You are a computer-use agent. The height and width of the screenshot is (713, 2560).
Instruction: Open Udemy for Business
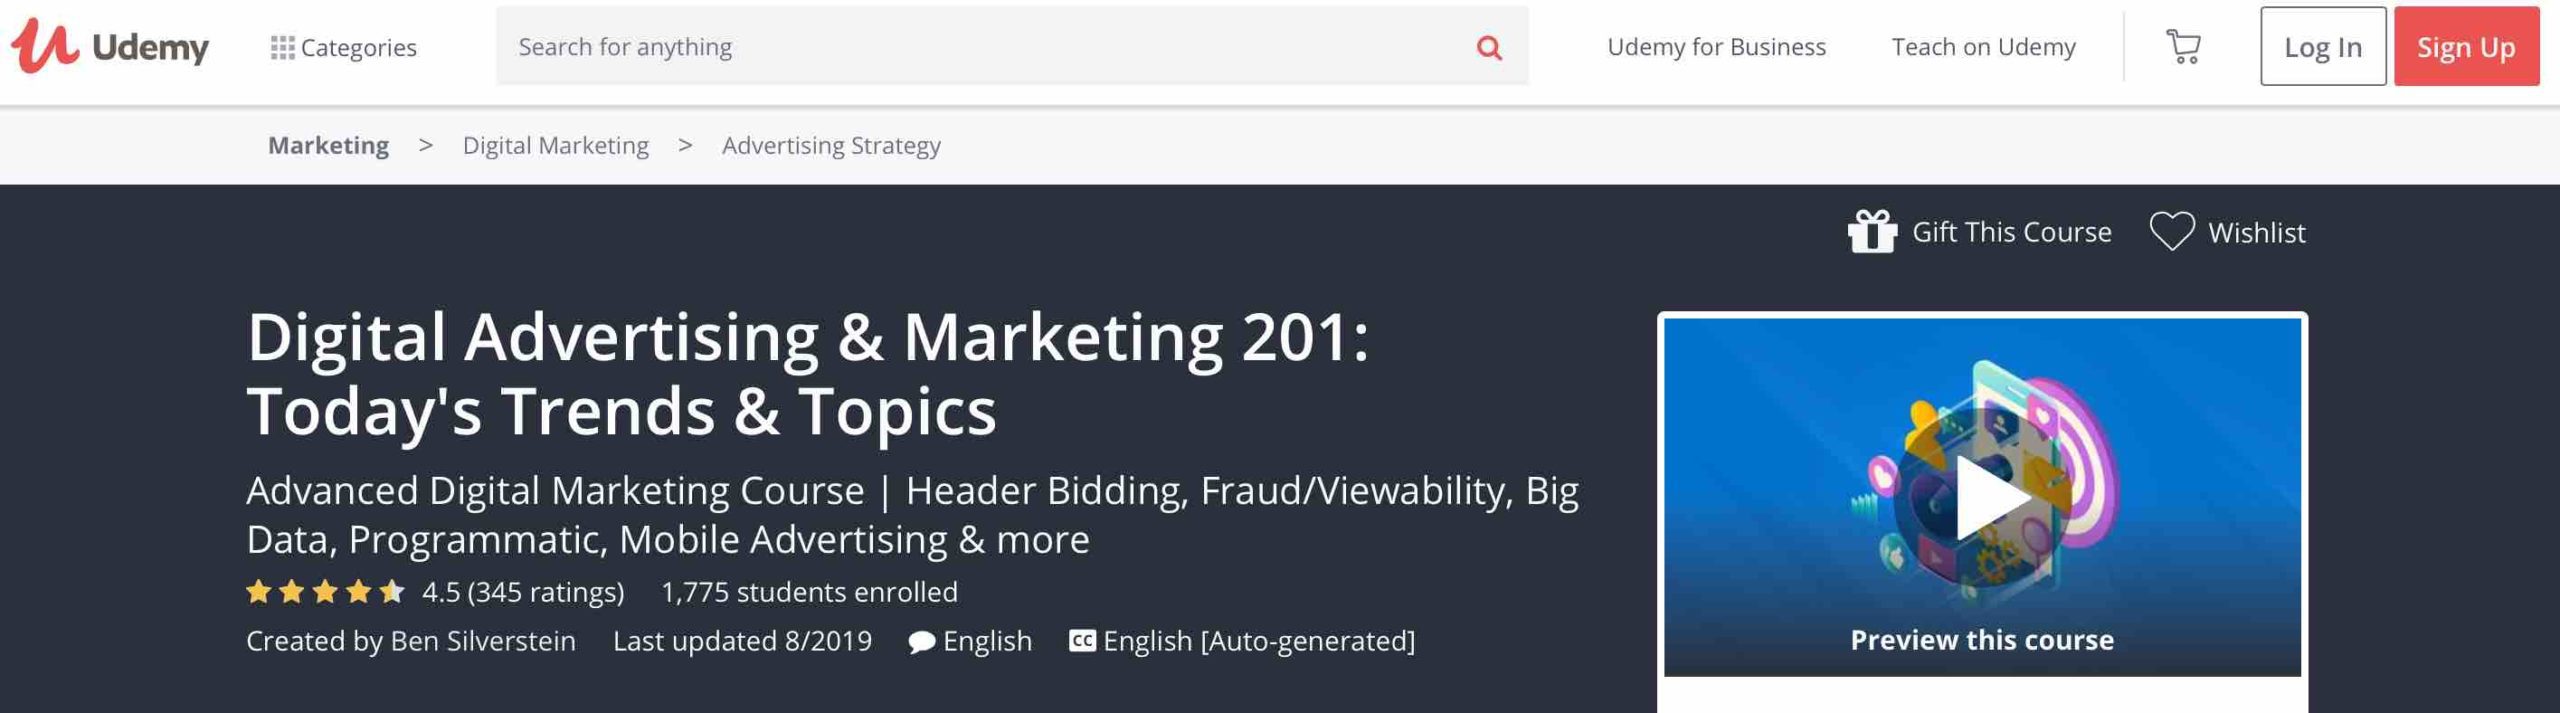1716,47
